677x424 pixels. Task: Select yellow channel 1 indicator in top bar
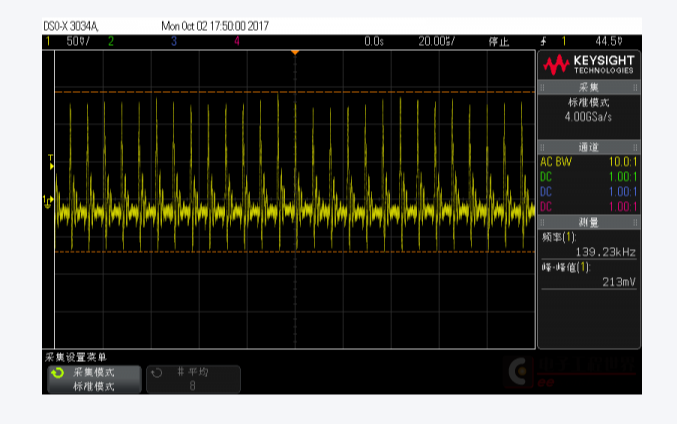(x=46, y=41)
